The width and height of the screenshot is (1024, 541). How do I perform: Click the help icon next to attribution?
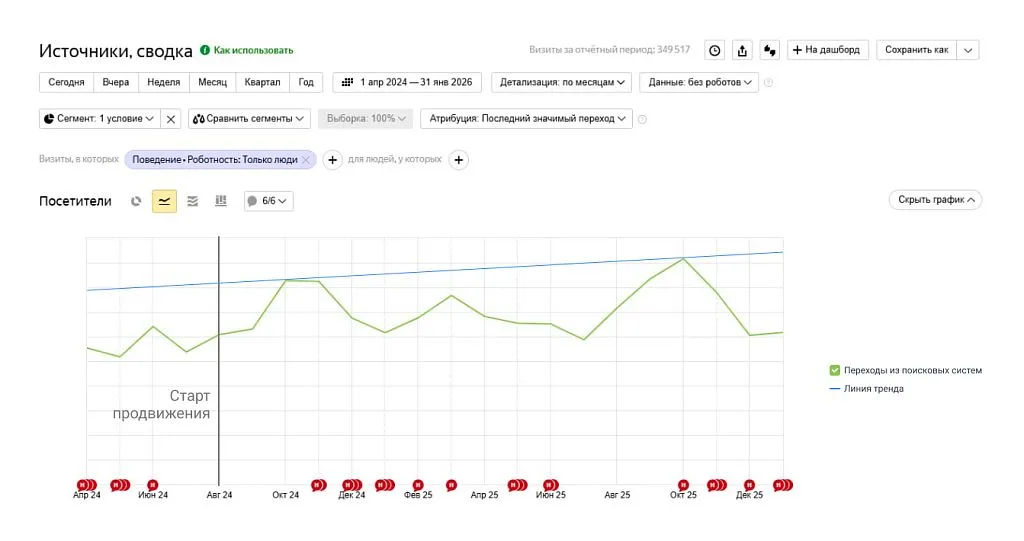(642, 119)
